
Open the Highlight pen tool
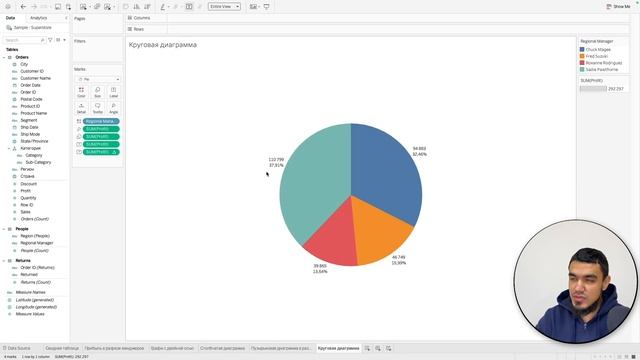point(163,7)
